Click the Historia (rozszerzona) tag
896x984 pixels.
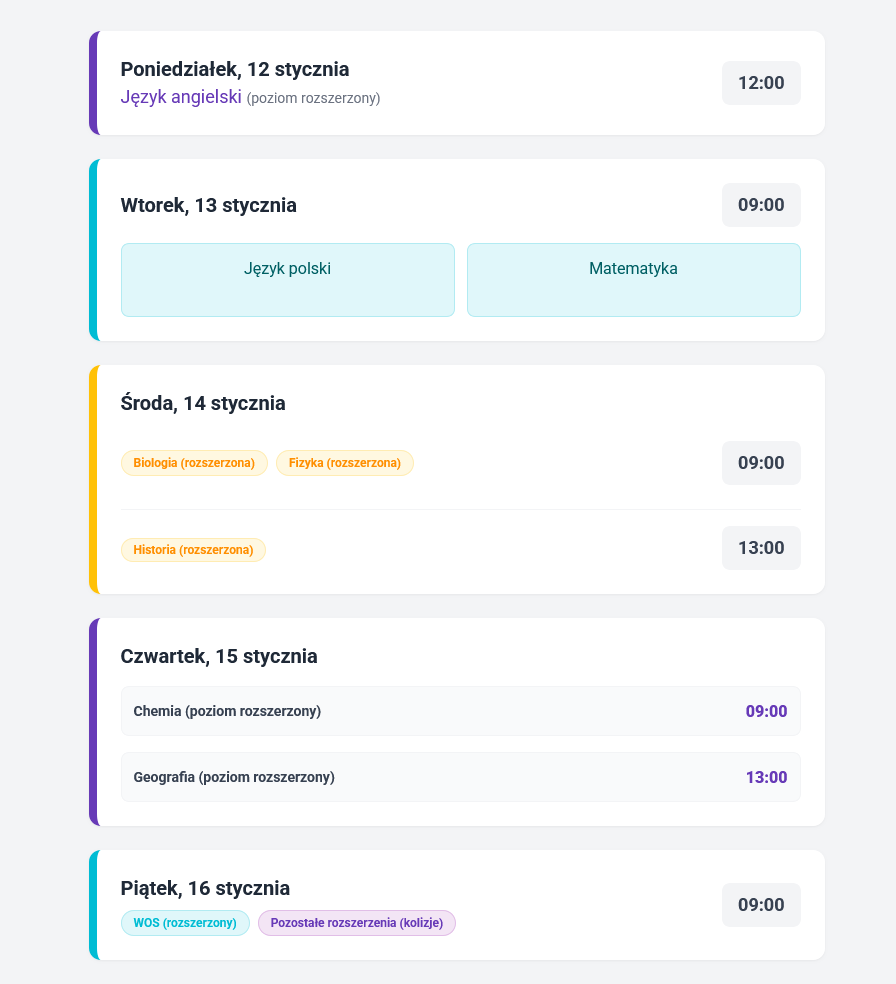point(193,550)
